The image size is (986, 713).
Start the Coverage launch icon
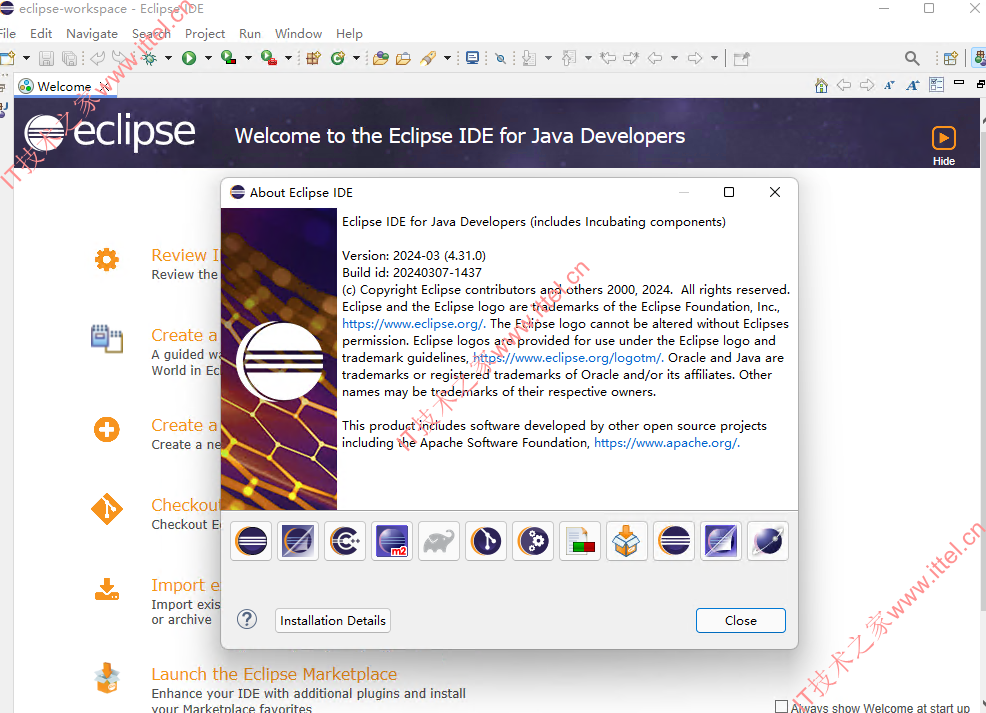tap(228, 58)
